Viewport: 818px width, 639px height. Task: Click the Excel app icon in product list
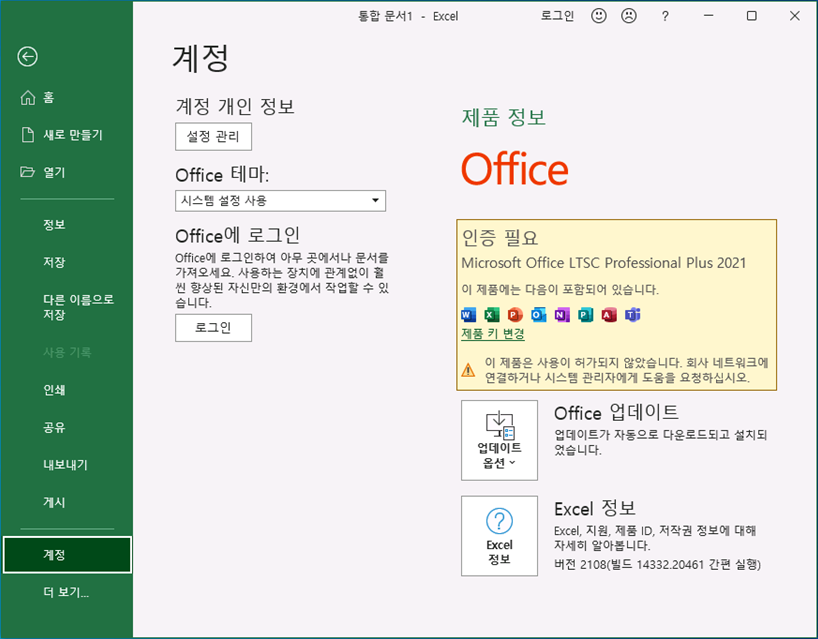pyautogui.click(x=492, y=315)
